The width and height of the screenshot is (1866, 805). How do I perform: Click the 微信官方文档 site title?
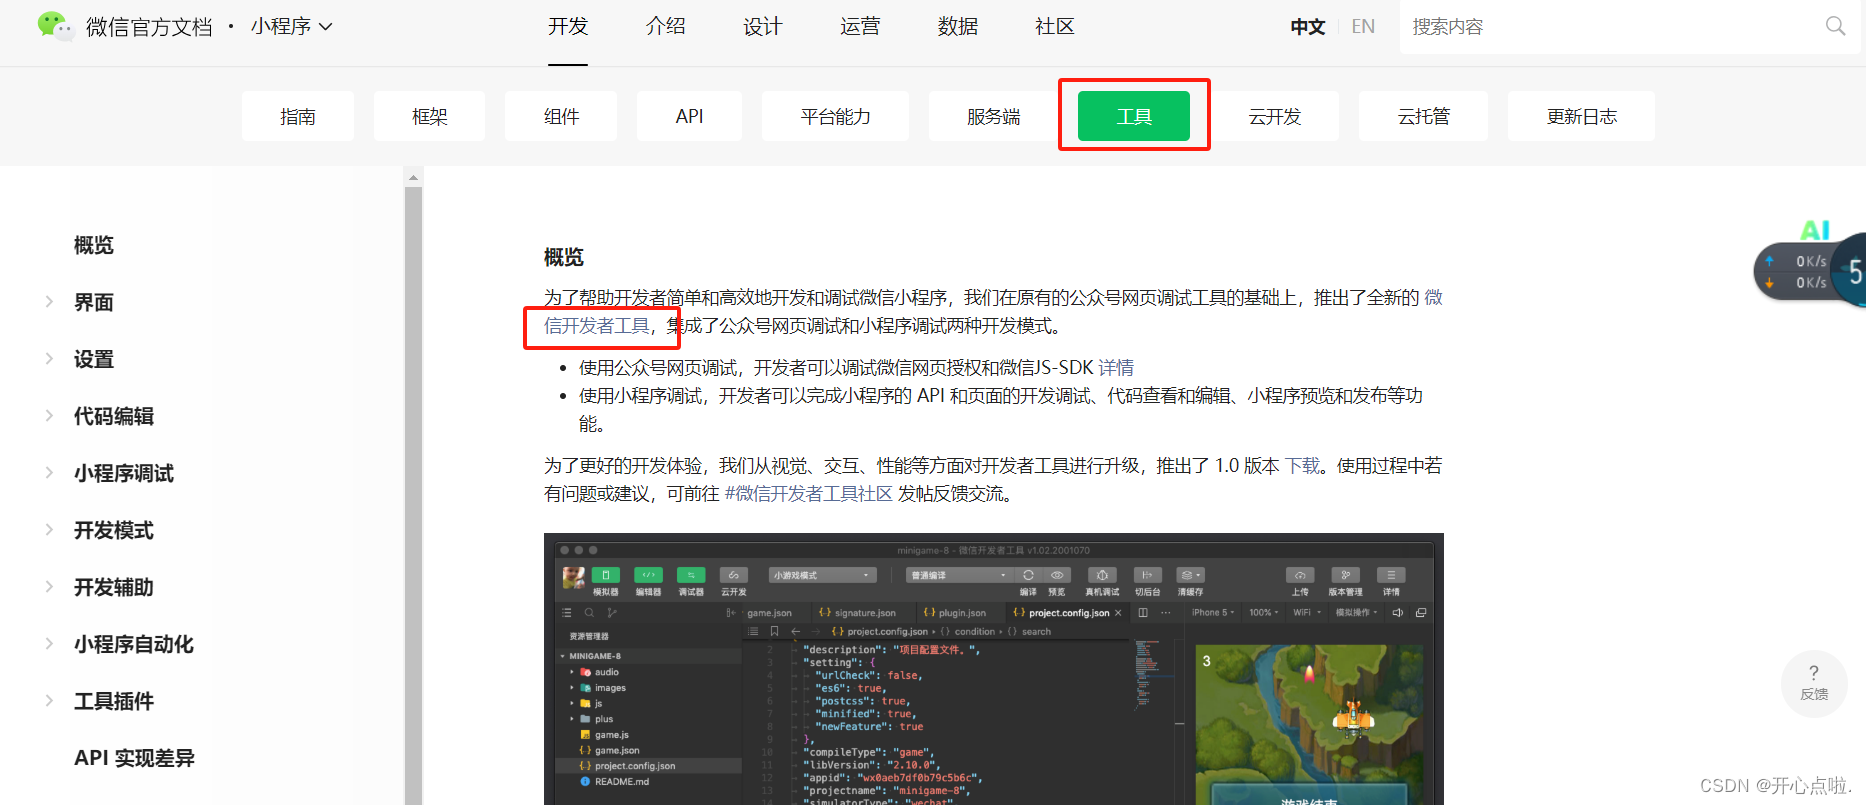point(149,27)
